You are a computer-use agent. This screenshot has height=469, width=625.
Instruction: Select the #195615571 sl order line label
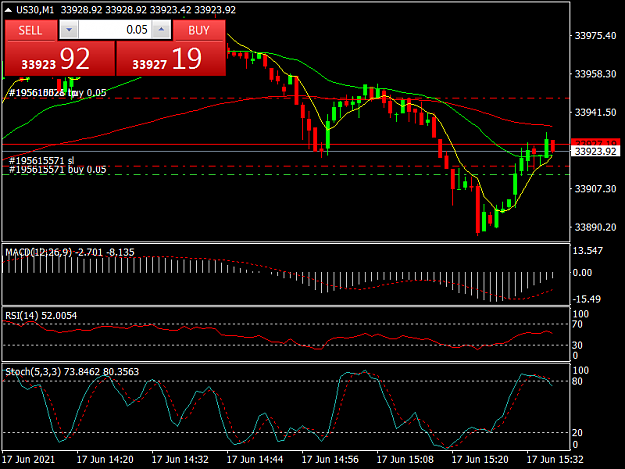41,160
